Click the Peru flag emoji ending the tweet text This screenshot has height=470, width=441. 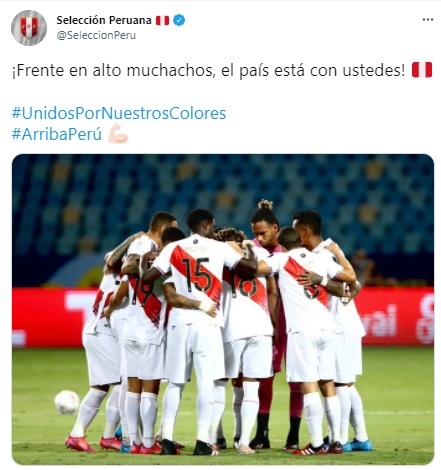422,70
